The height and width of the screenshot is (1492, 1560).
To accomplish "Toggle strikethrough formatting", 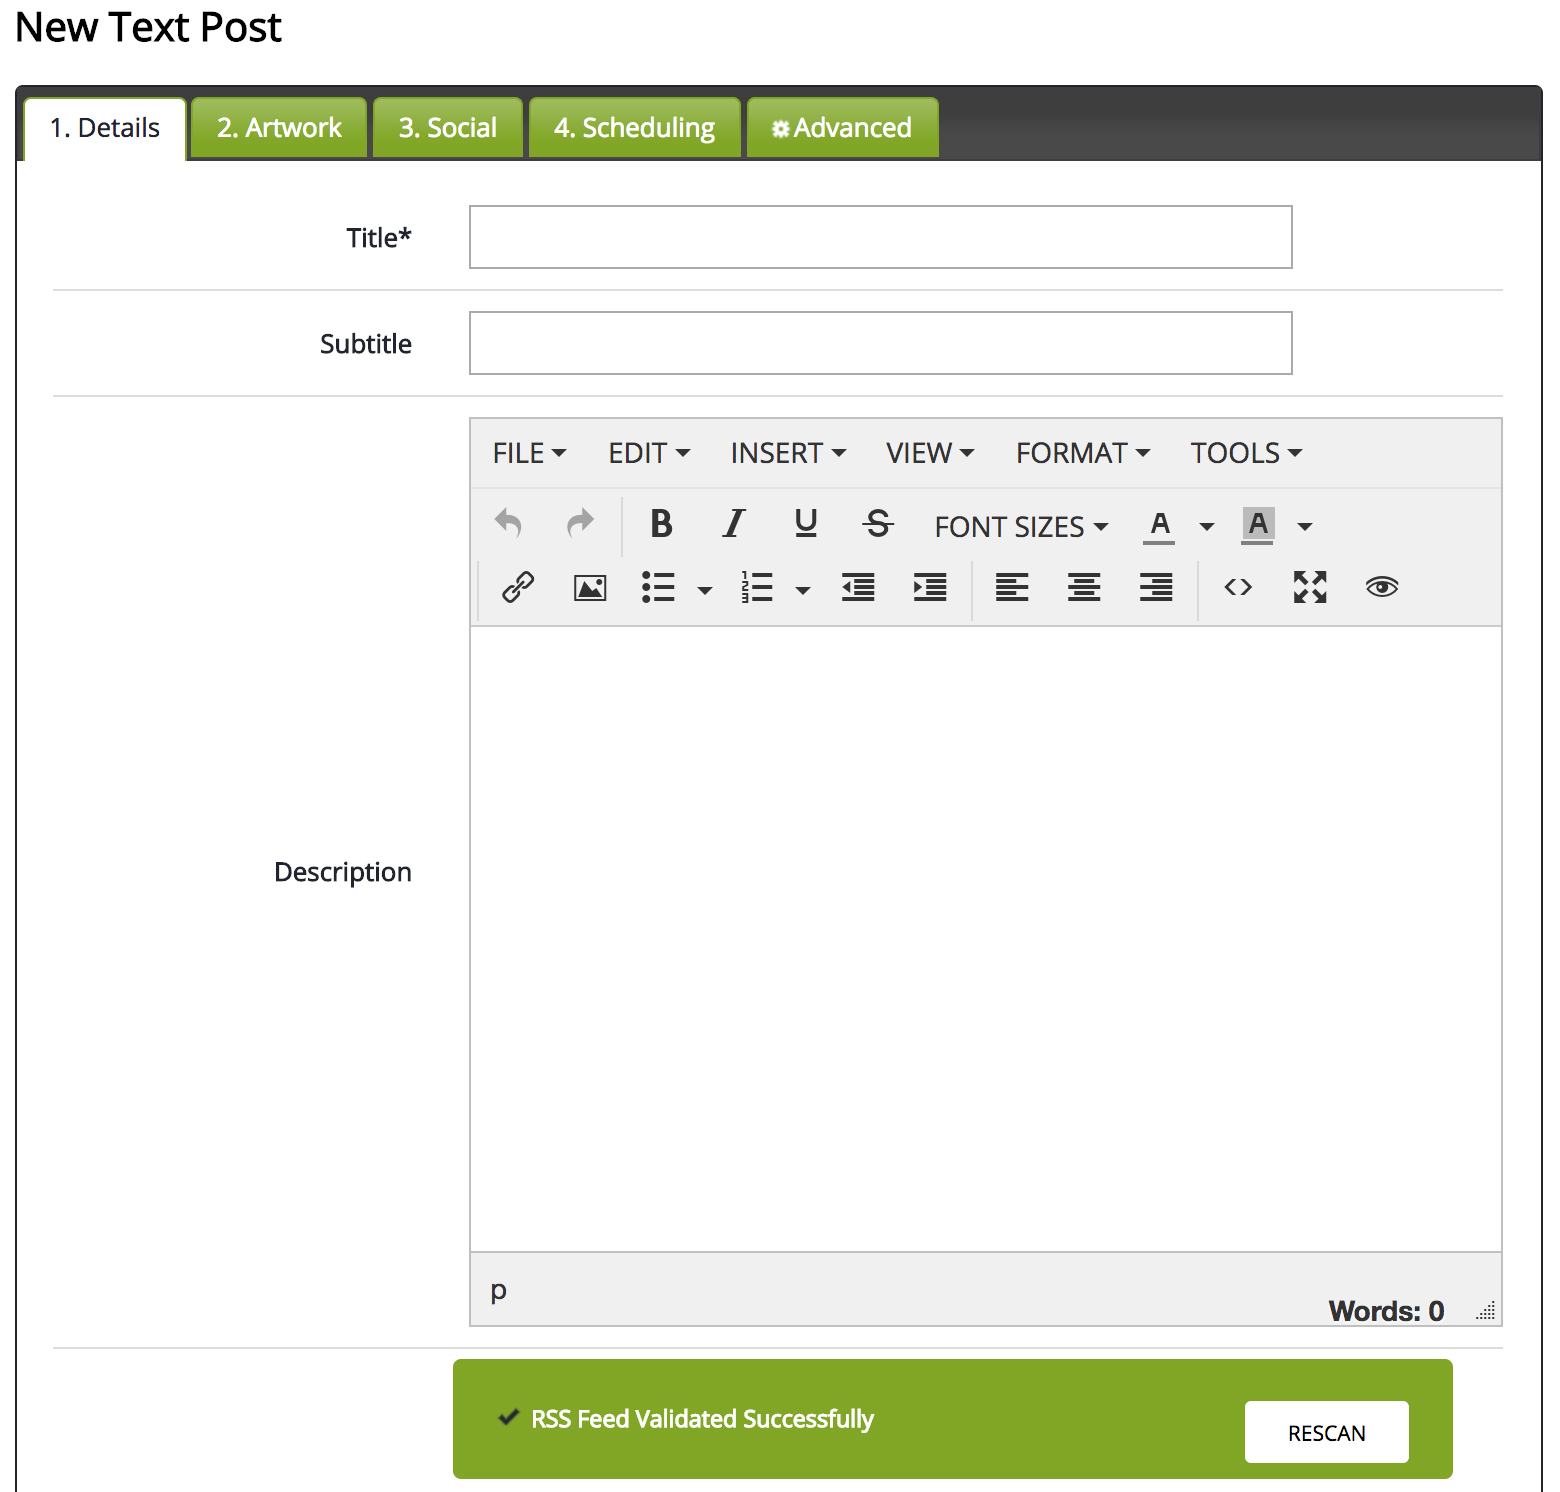I will pos(878,523).
